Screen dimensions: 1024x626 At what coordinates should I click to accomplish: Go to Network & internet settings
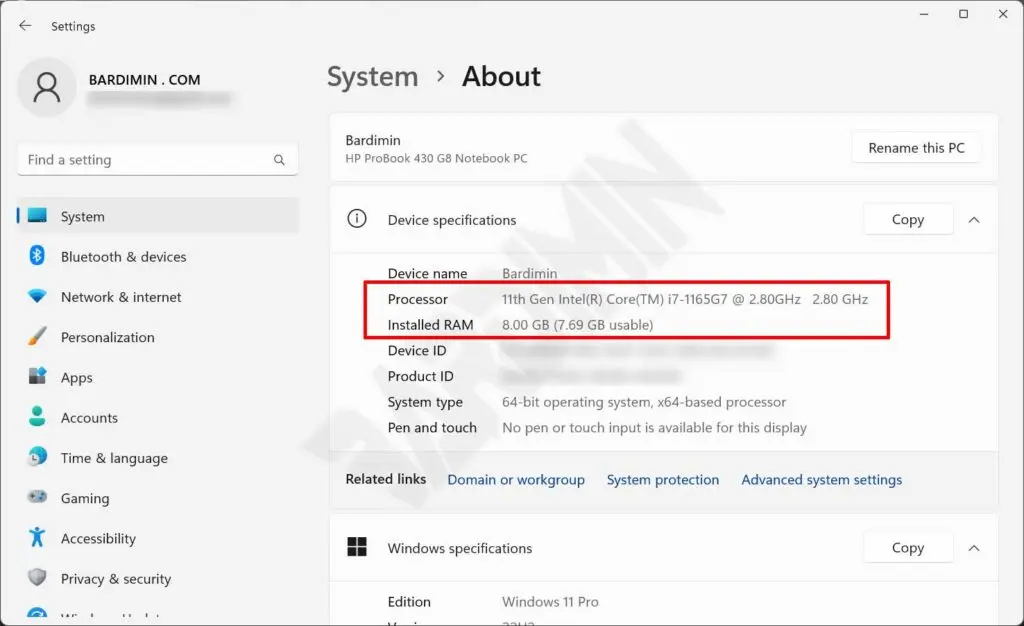pos(158,297)
